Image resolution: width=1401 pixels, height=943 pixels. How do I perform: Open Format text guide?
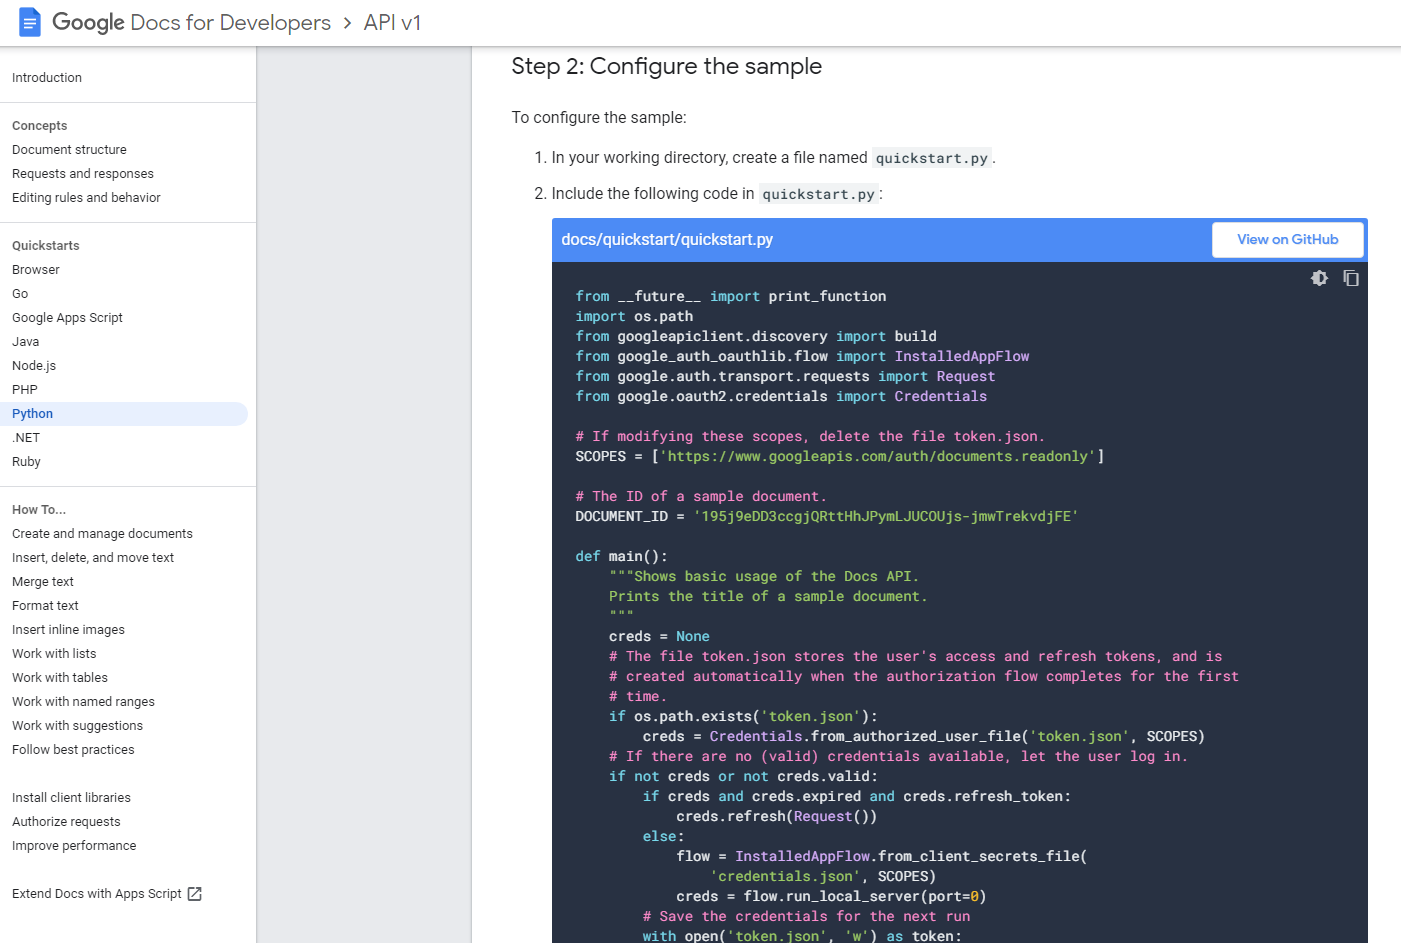click(45, 606)
